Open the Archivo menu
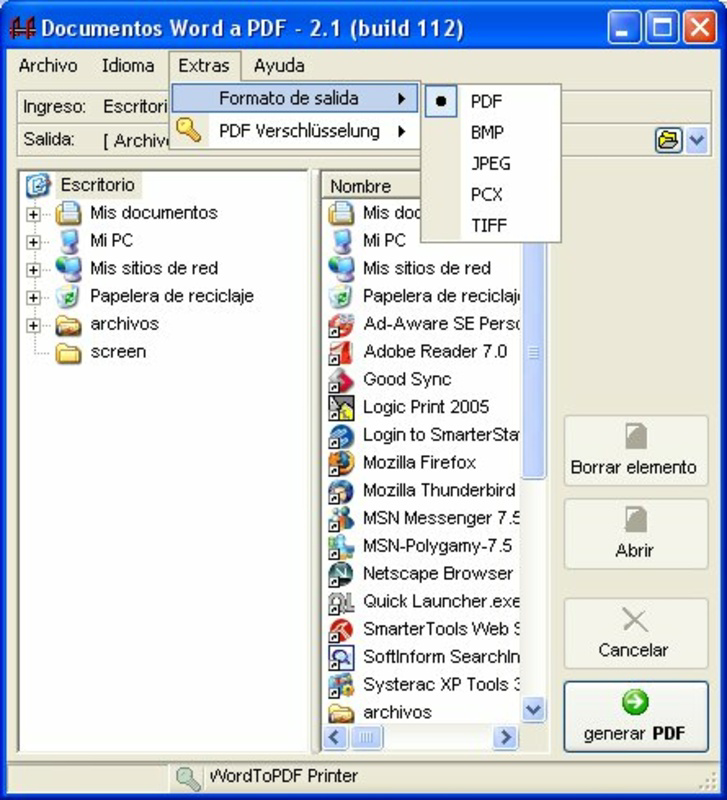The image size is (727, 800). point(48,66)
